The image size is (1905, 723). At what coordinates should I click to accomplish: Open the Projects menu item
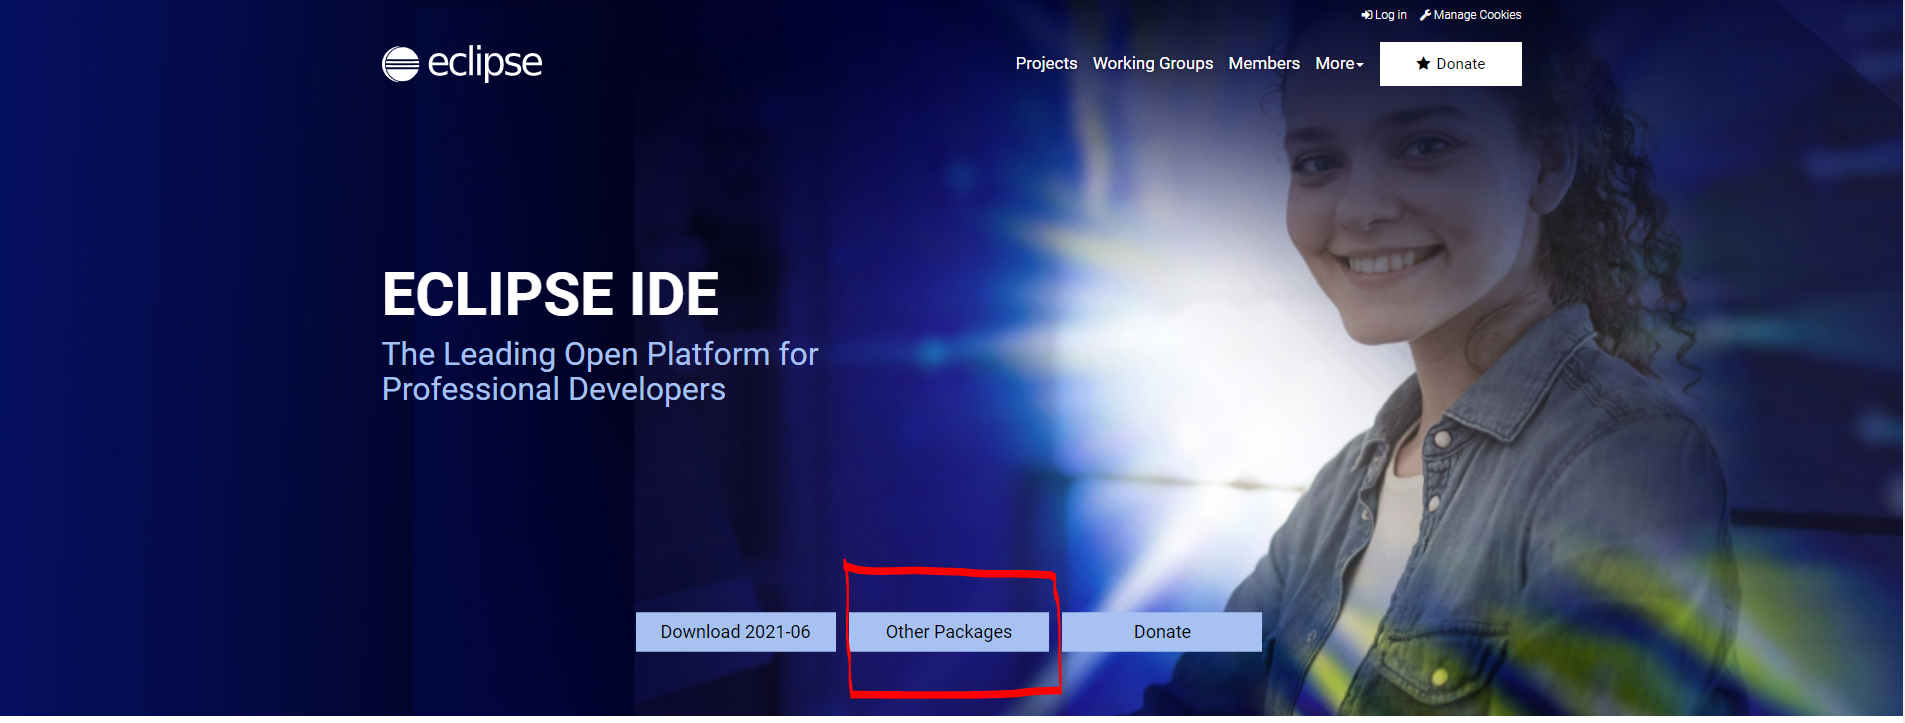point(1046,63)
